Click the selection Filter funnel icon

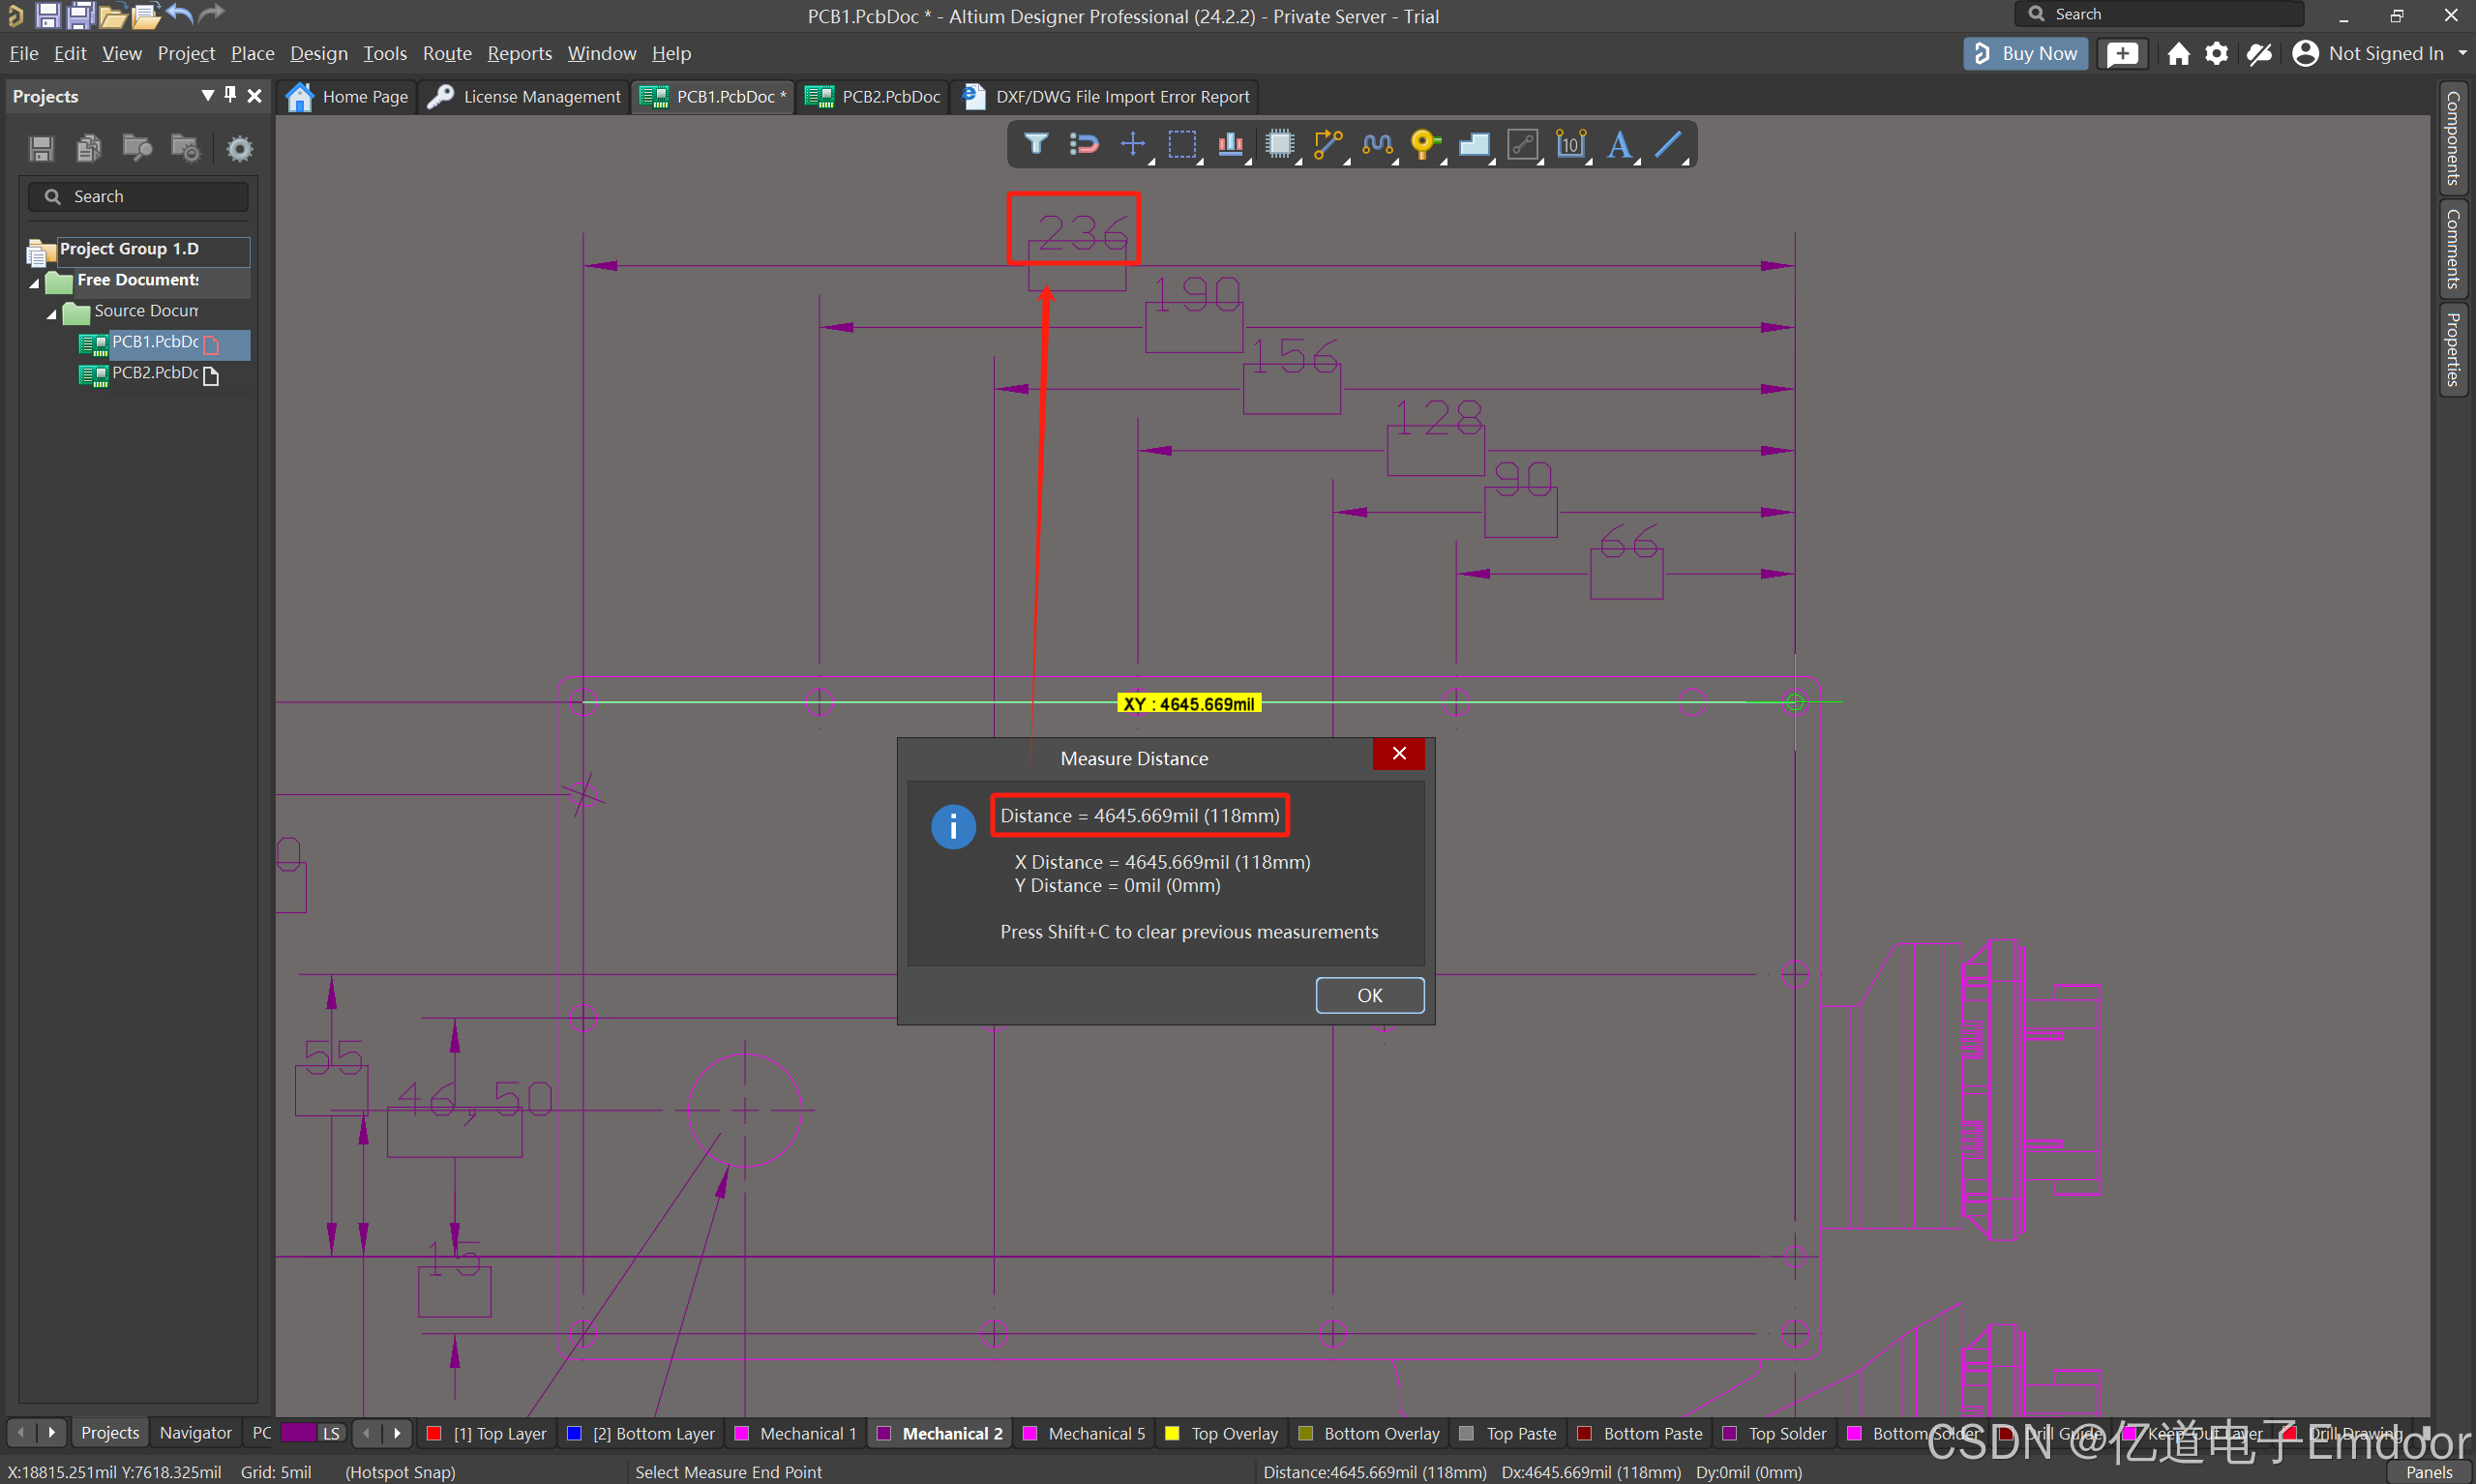(1035, 144)
